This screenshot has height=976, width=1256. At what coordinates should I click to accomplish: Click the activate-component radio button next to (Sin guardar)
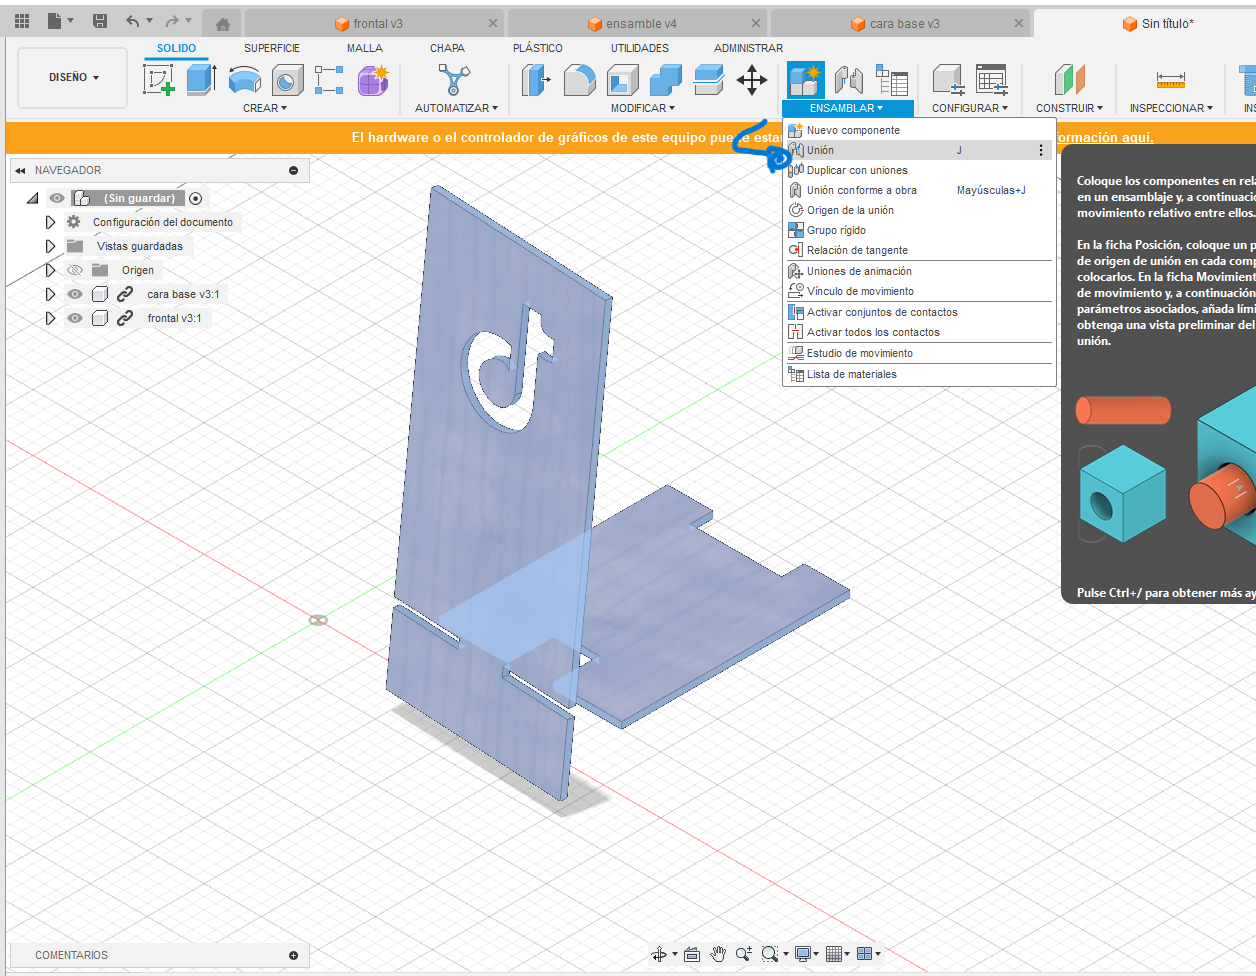click(x=196, y=198)
